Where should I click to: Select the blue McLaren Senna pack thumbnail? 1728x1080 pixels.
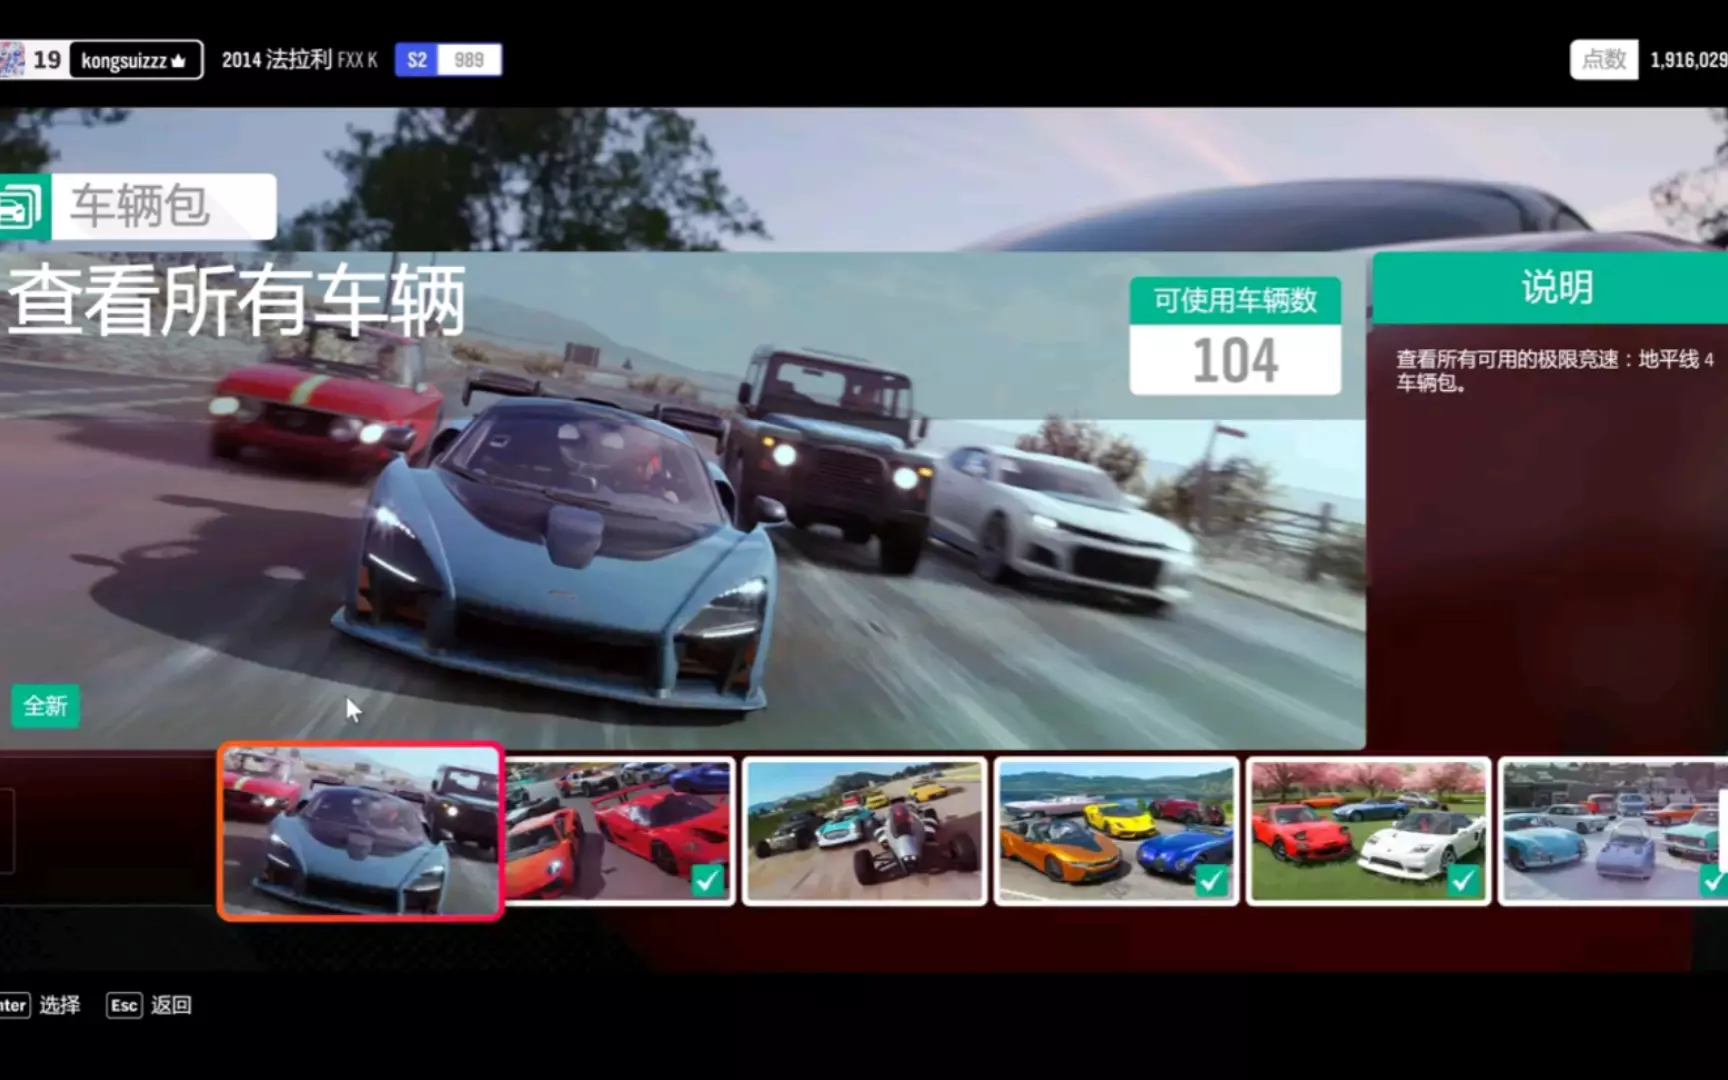pyautogui.click(x=360, y=831)
